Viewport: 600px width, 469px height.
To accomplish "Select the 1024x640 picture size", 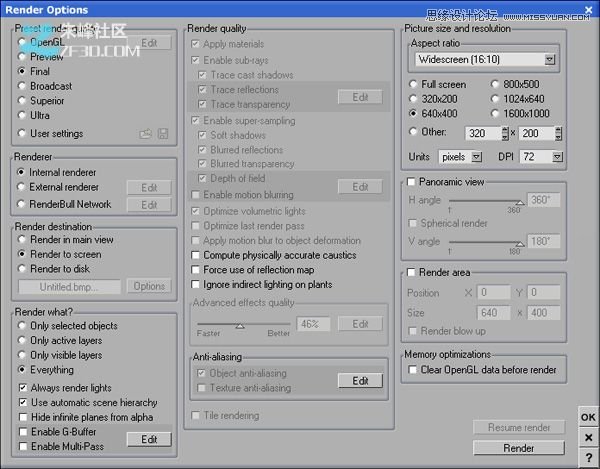I will (495, 99).
